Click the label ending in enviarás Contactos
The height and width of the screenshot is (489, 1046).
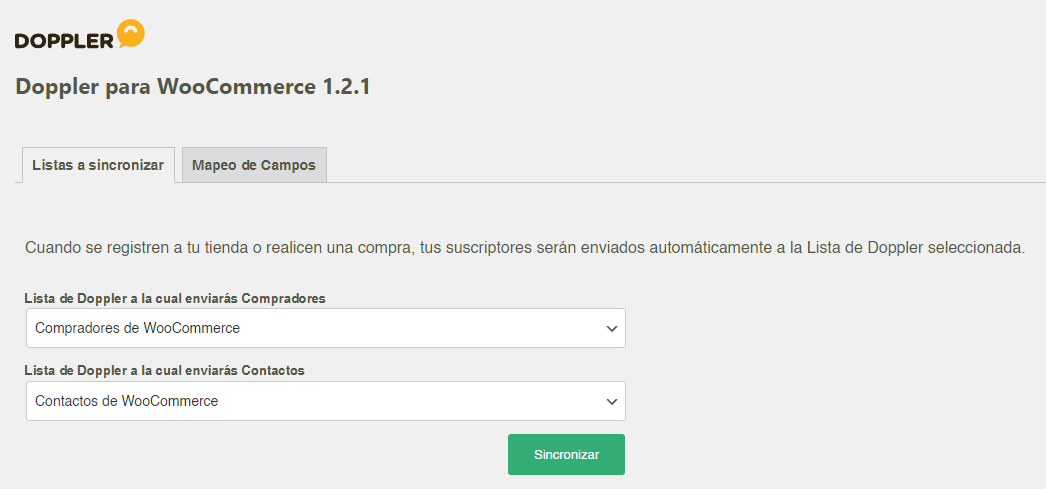(165, 370)
